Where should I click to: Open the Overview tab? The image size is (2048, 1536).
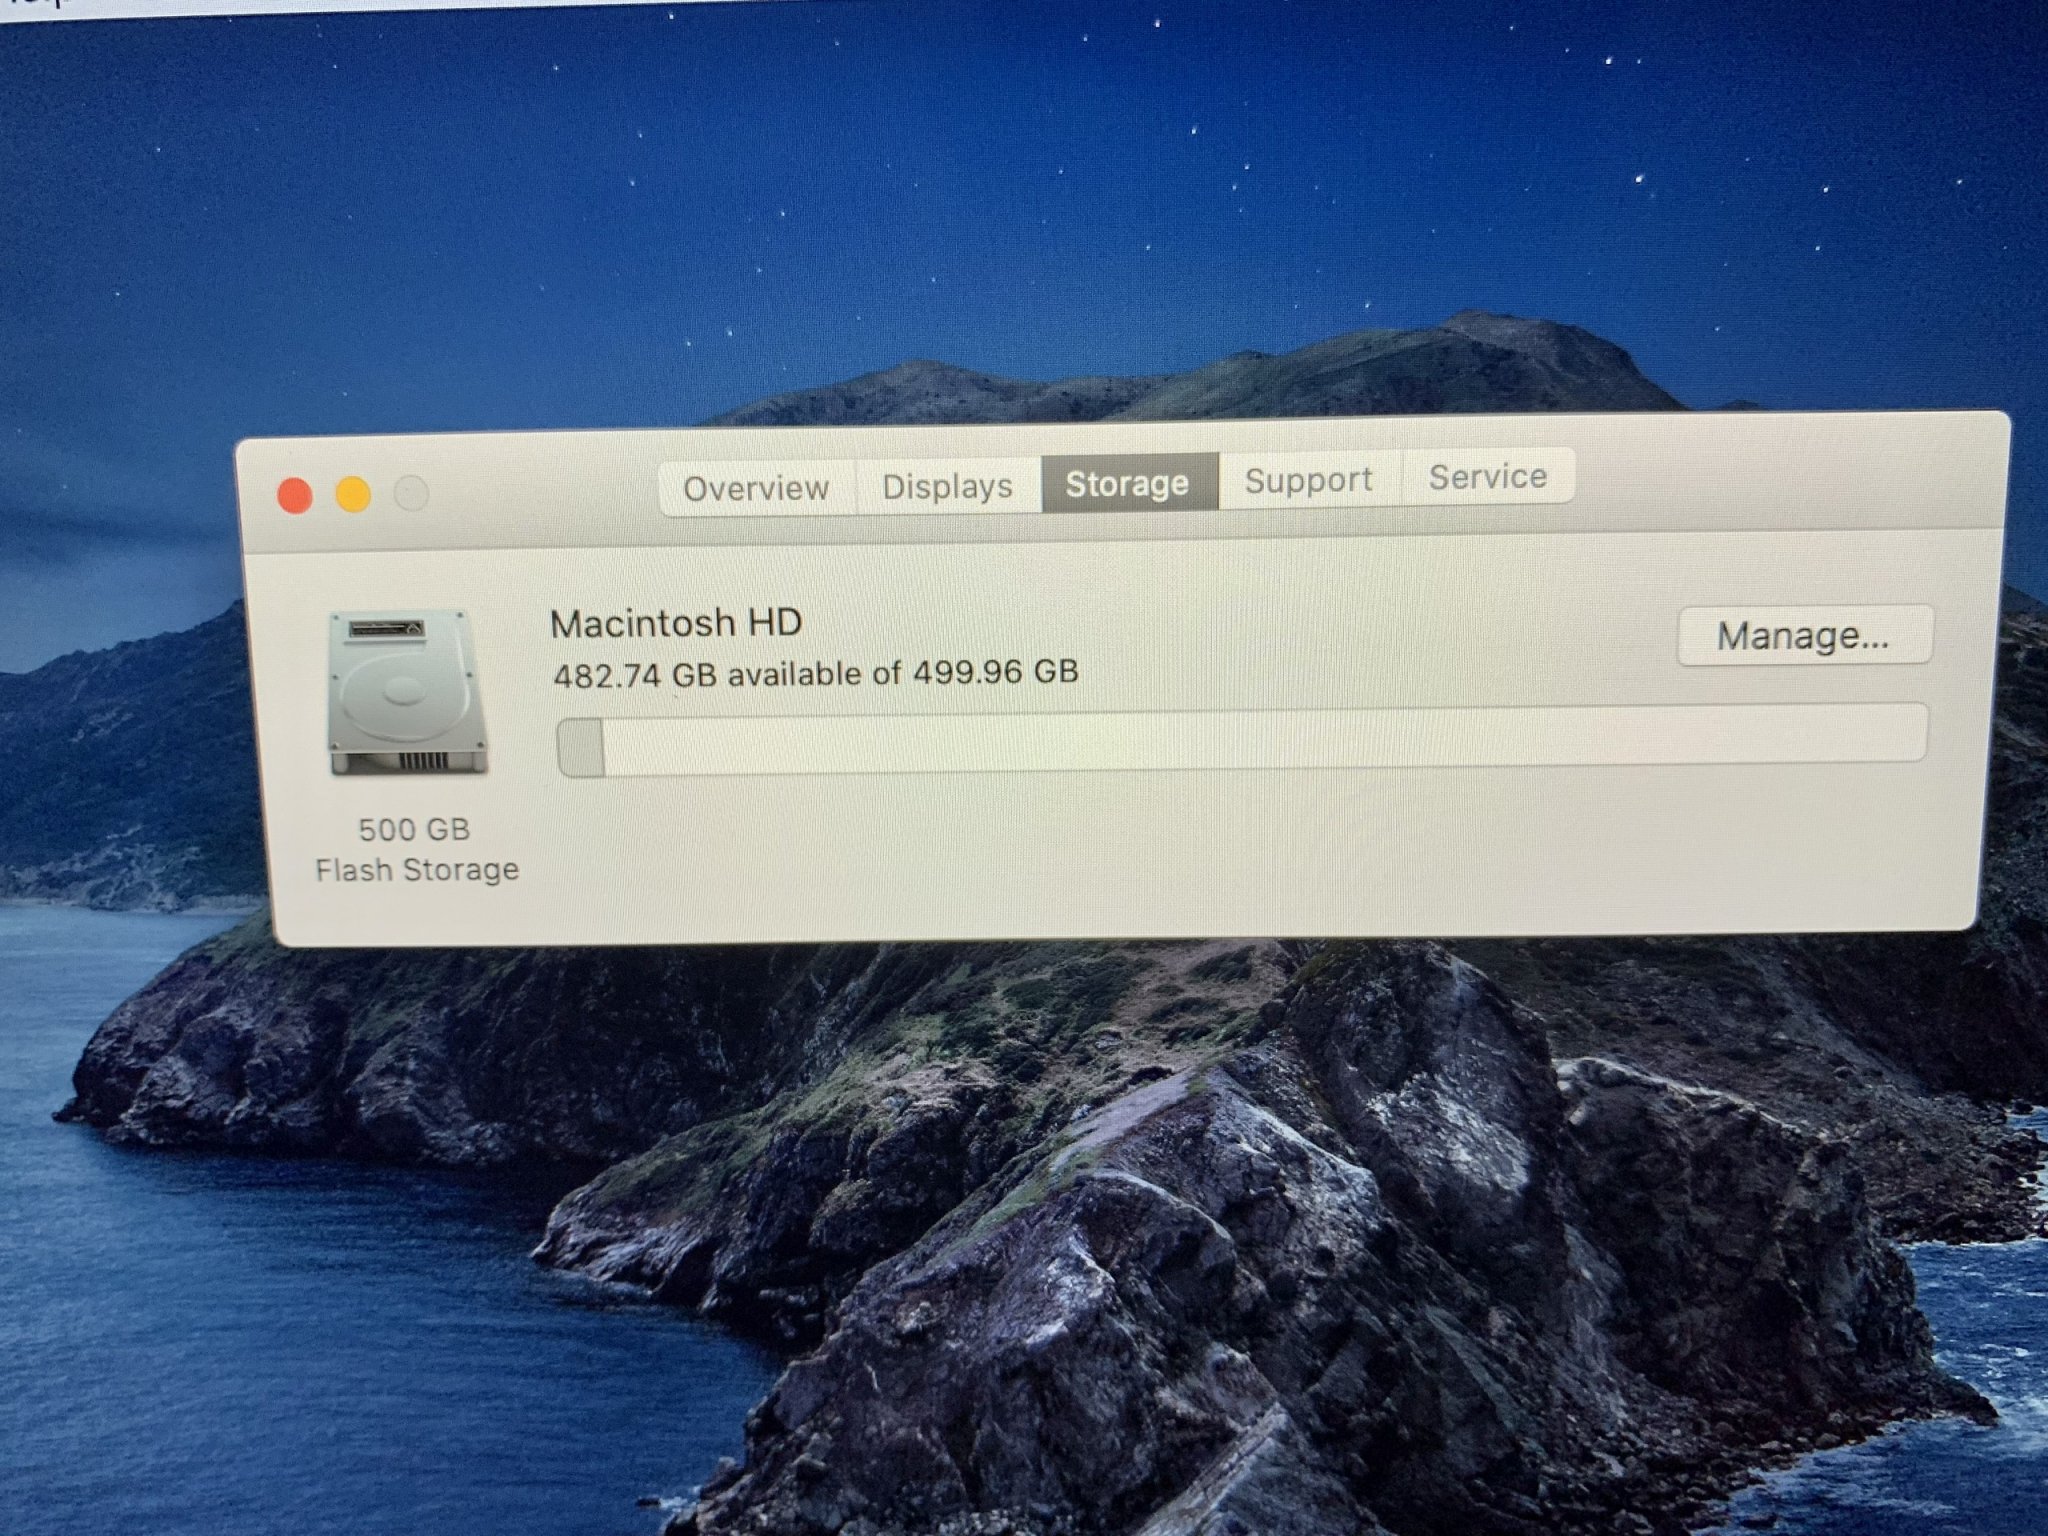pos(756,488)
